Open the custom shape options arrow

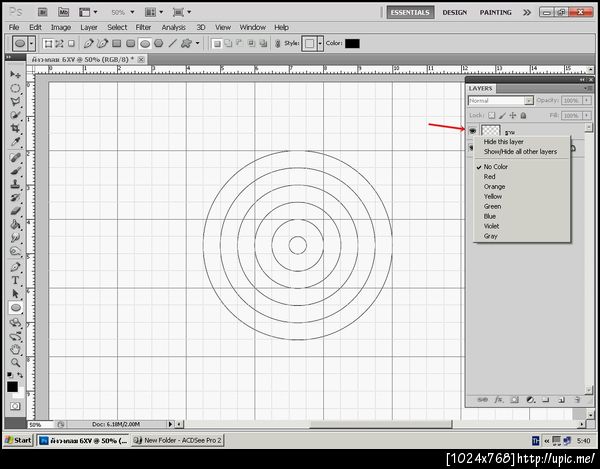click(x=197, y=43)
